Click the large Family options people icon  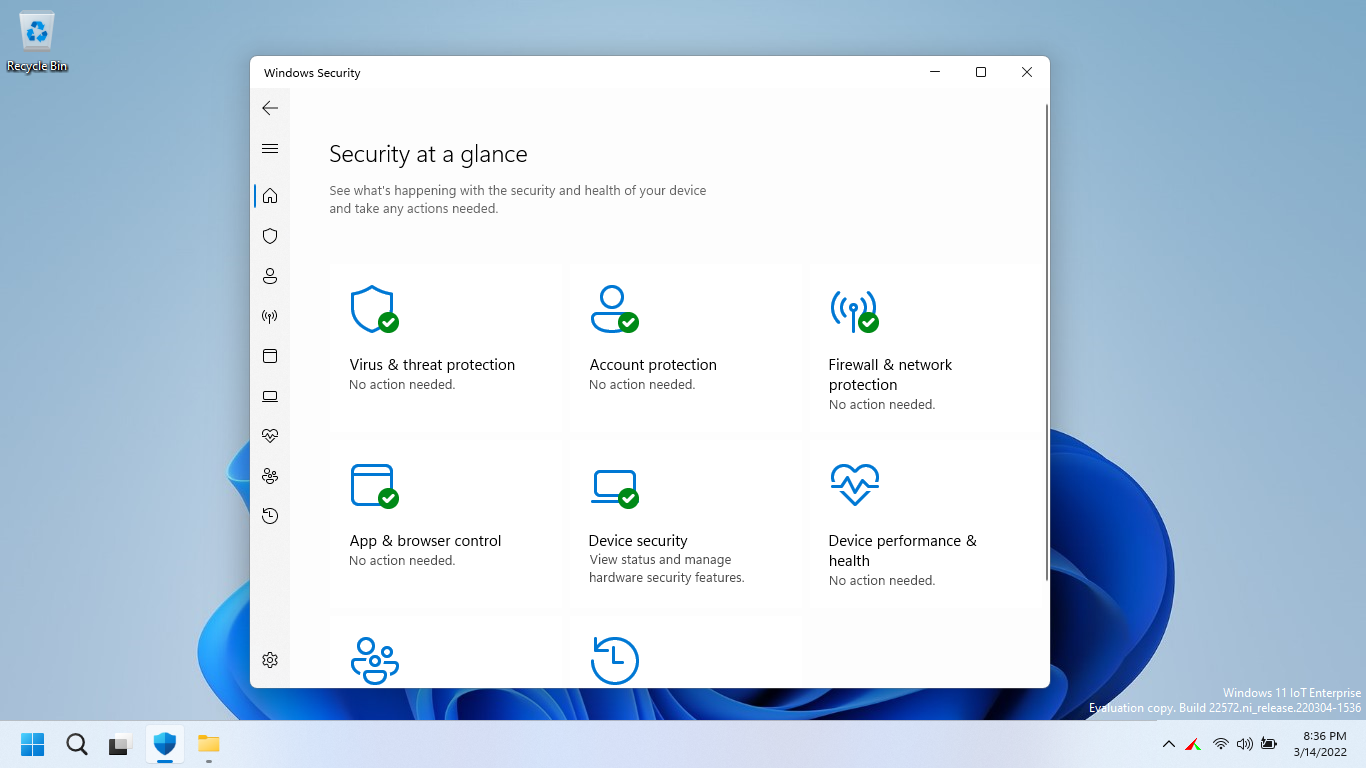click(375, 661)
